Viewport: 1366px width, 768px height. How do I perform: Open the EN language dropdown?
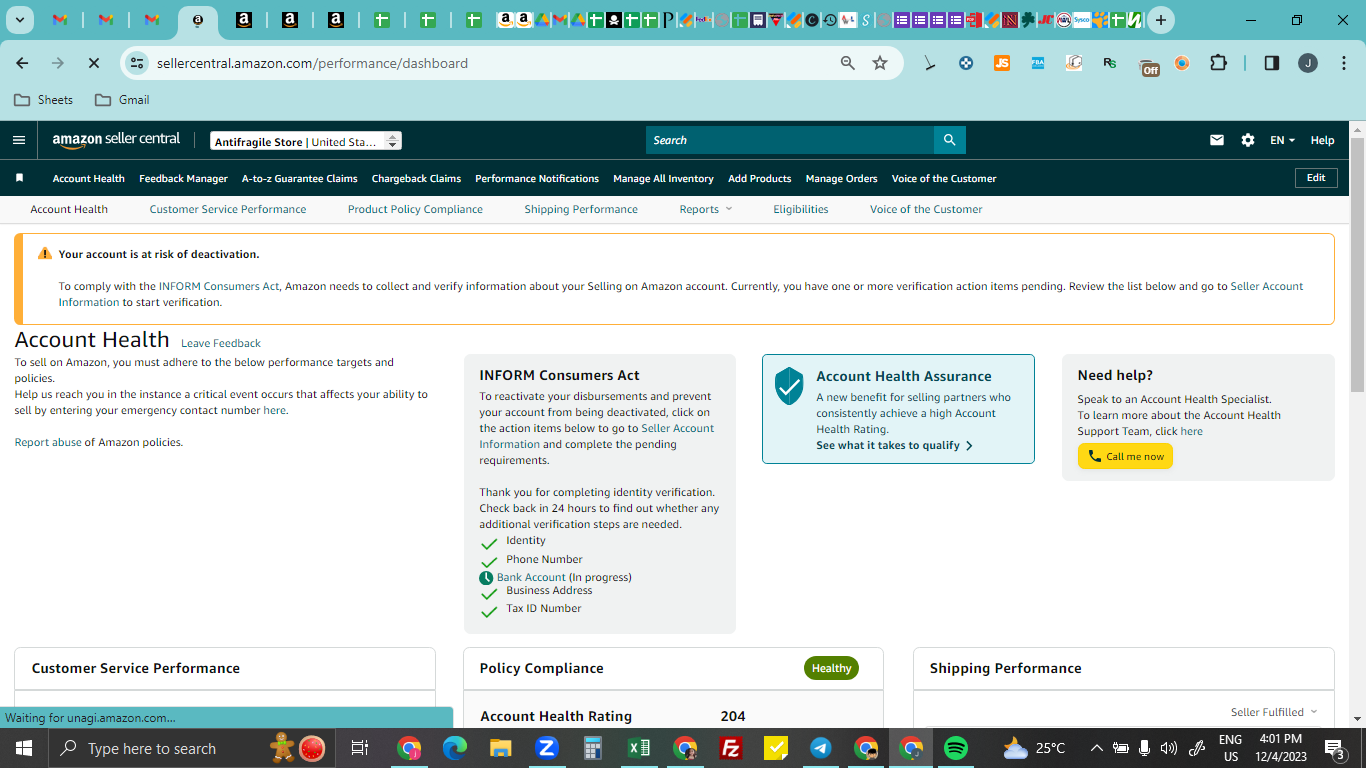pyautogui.click(x=1282, y=140)
